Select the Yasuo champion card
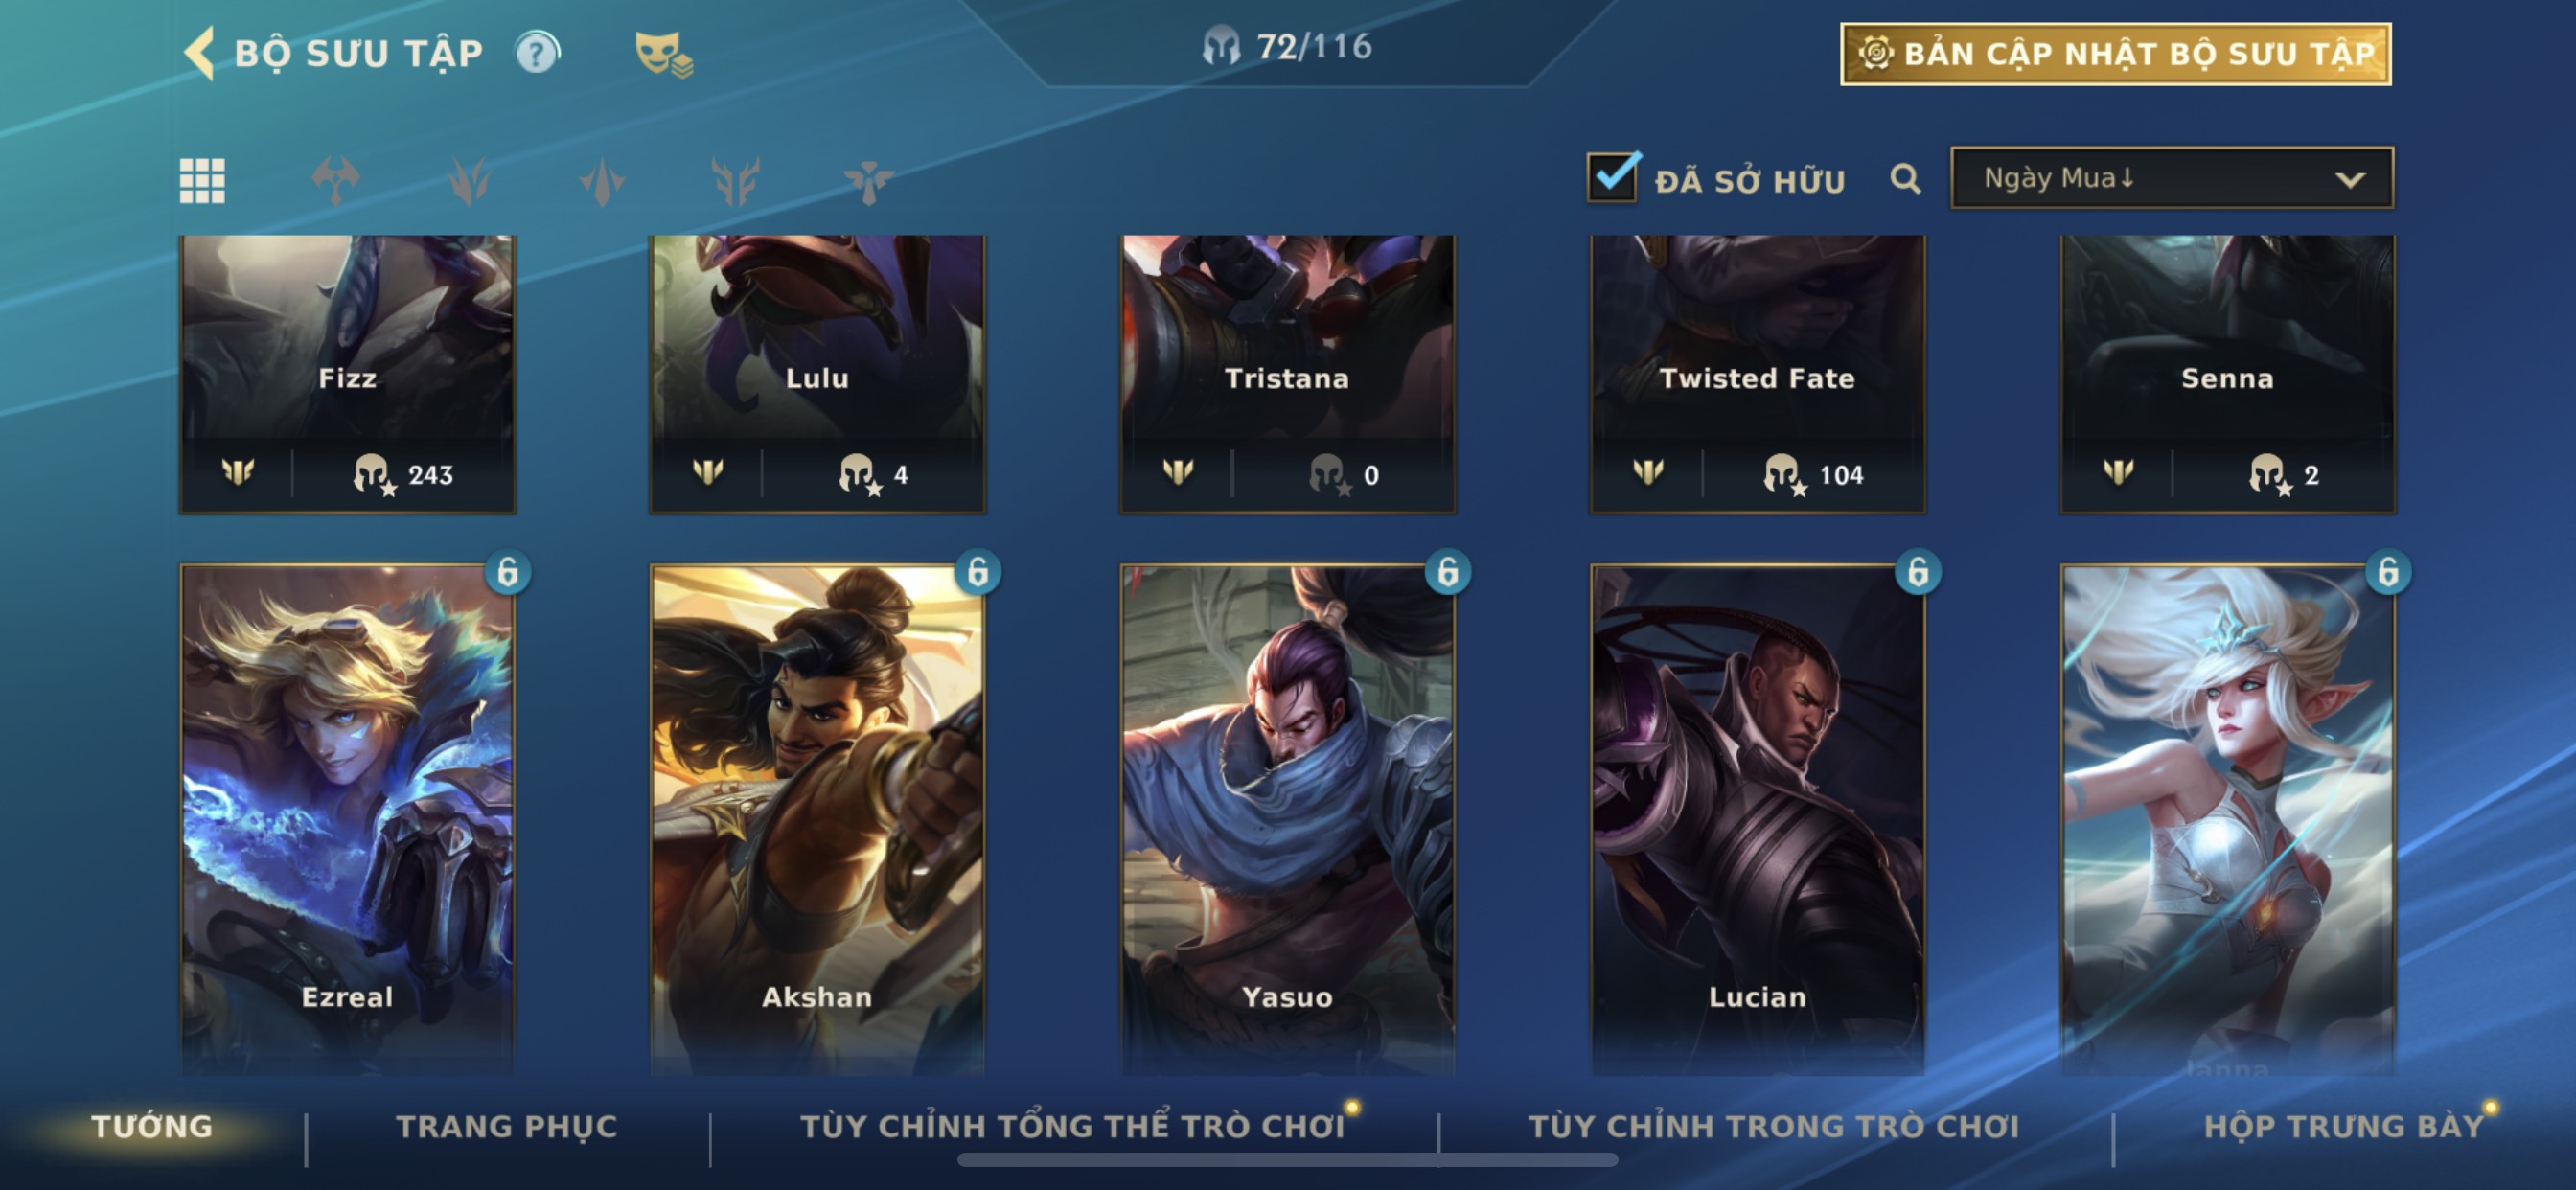This screenshot has width=2576, height=1190. tap(1287, 820)
